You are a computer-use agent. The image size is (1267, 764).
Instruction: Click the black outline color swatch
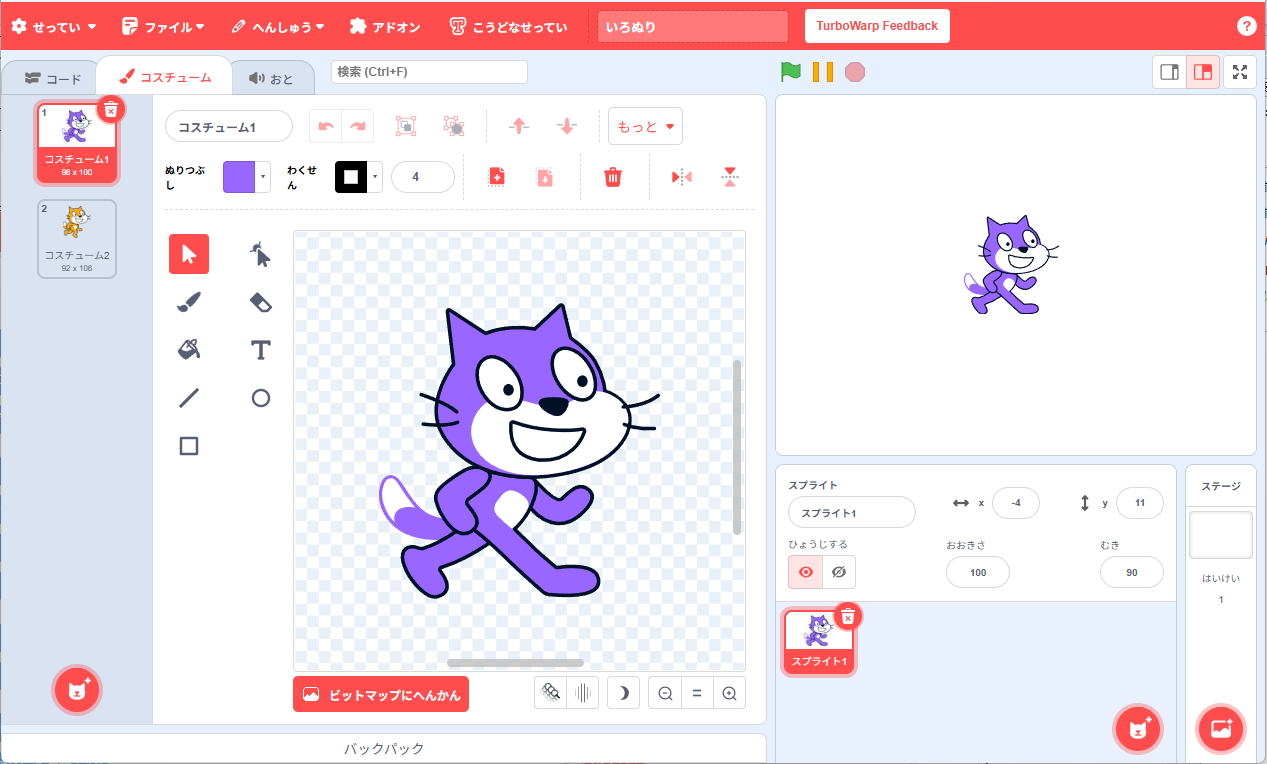351,177
